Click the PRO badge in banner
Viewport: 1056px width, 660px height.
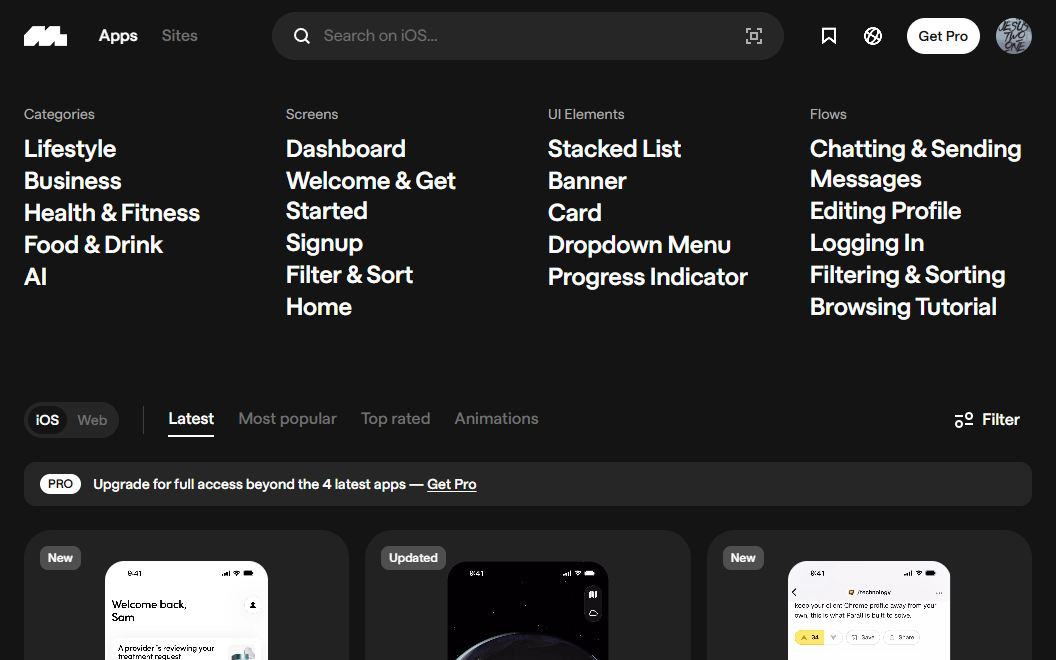(60, 484)
